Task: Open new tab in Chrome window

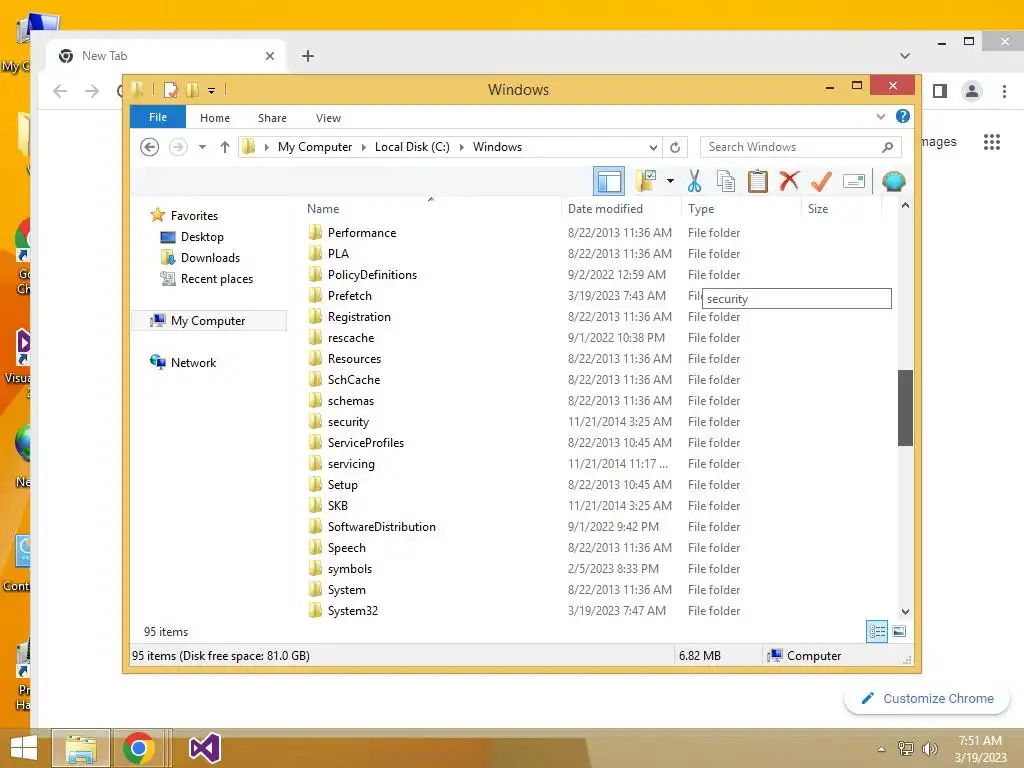Action: tap(308, 56)
